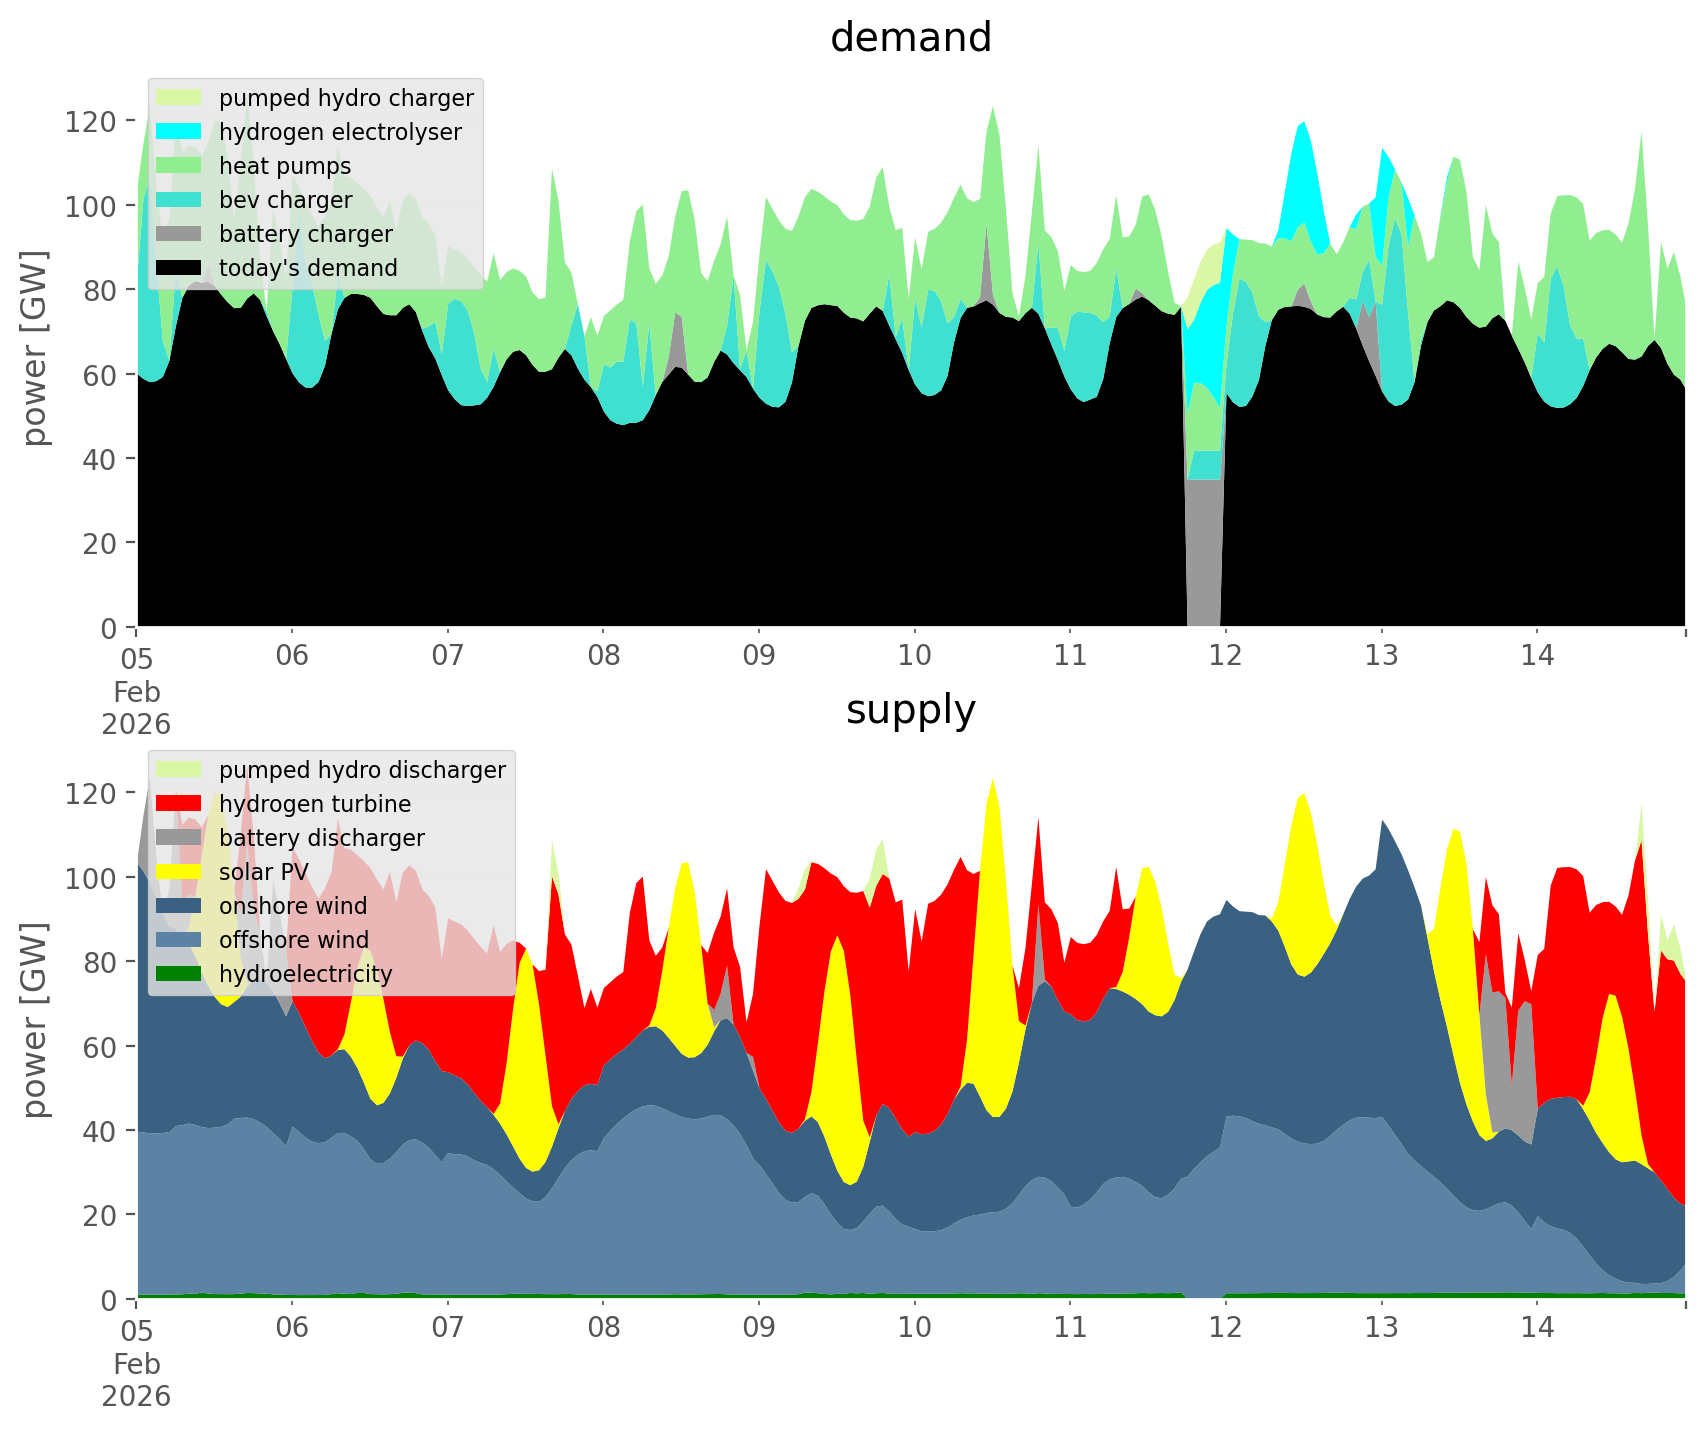Click the red hydrogen turbine legend swatch

(x=179, y=804)
